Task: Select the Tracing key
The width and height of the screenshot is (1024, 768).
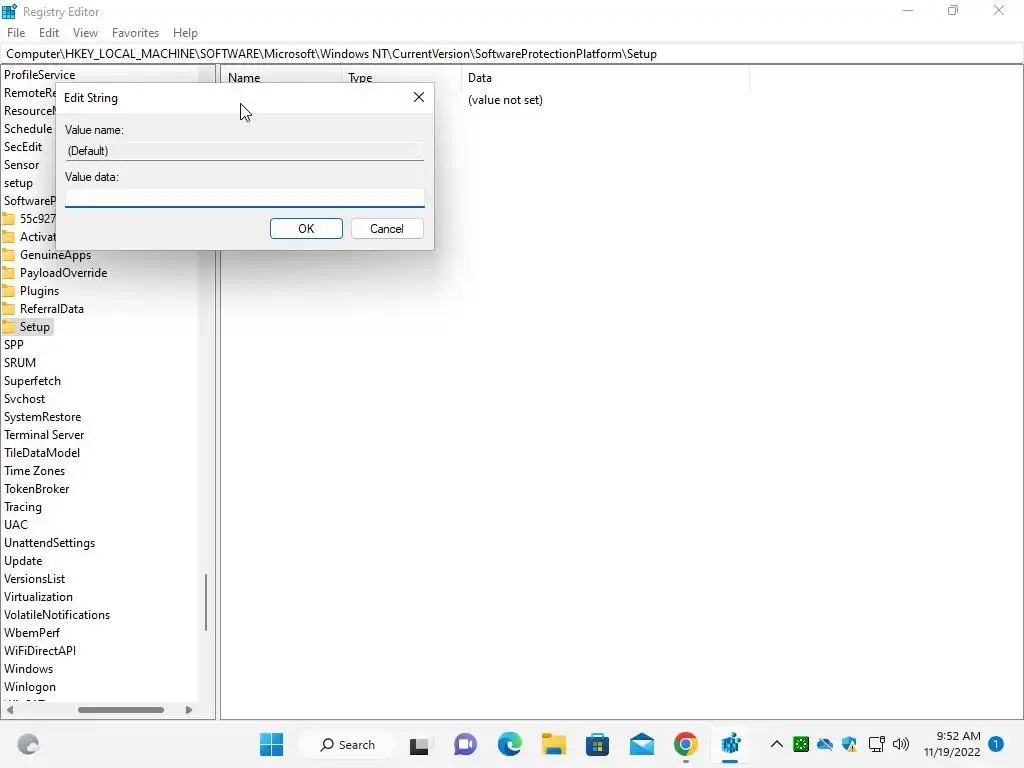Action: 23,507
